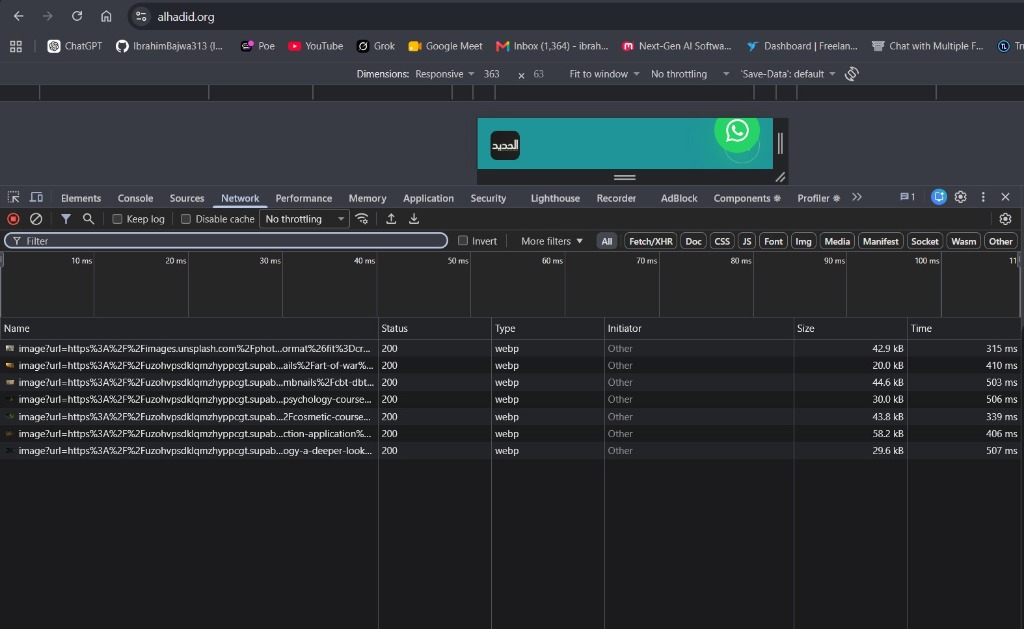Open the Fit to window zoom dropdown
This screenshot has height=629, width=1024.
(x=604, y=74)
